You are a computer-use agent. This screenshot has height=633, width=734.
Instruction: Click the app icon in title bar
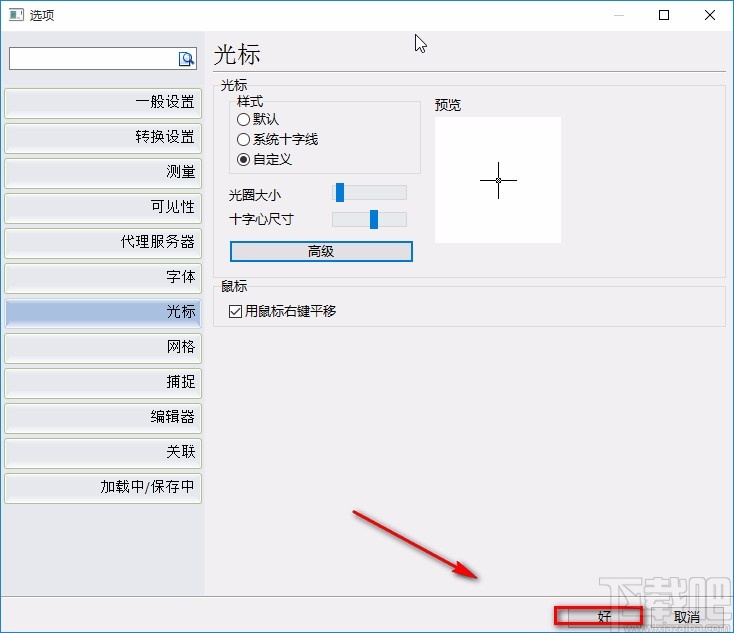pyautogui.click(x=16, y=15)
